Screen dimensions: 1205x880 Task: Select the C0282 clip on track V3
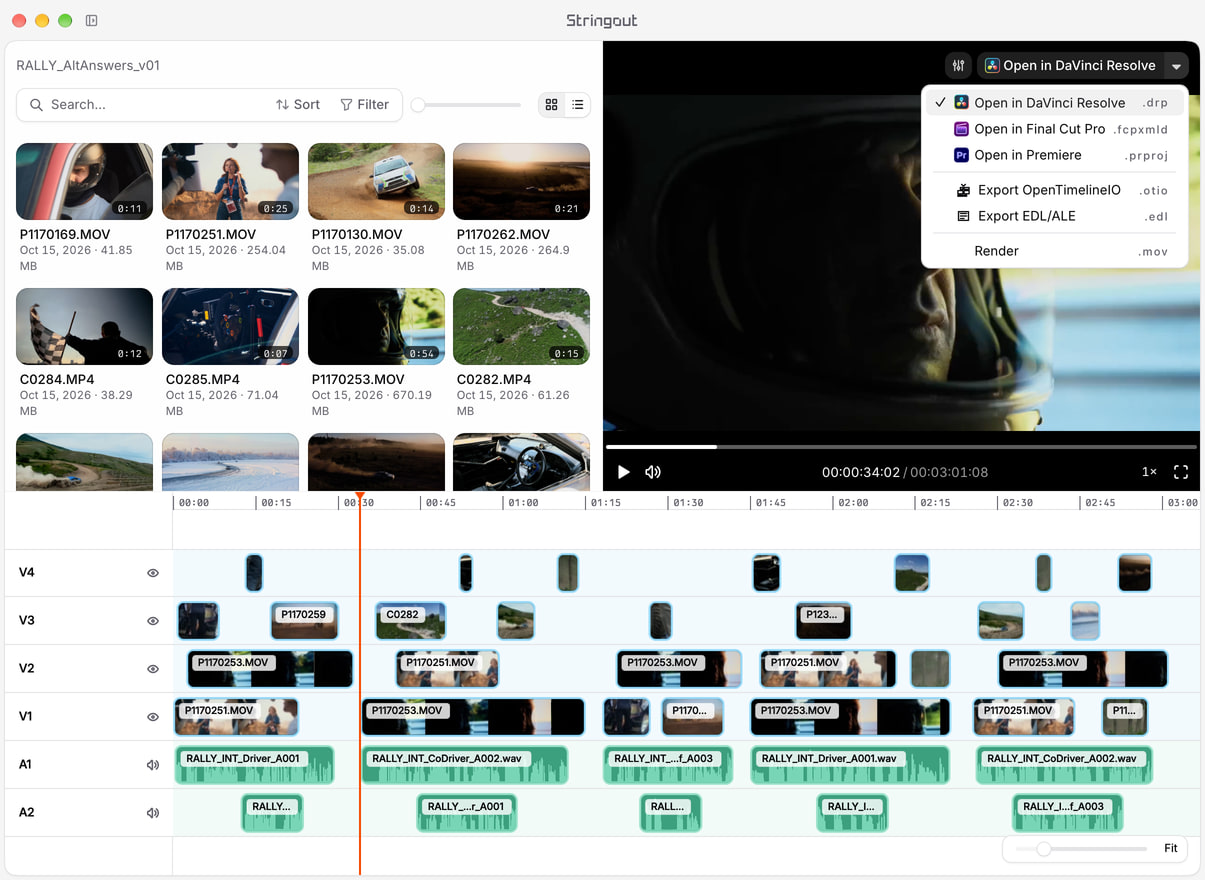411,621
